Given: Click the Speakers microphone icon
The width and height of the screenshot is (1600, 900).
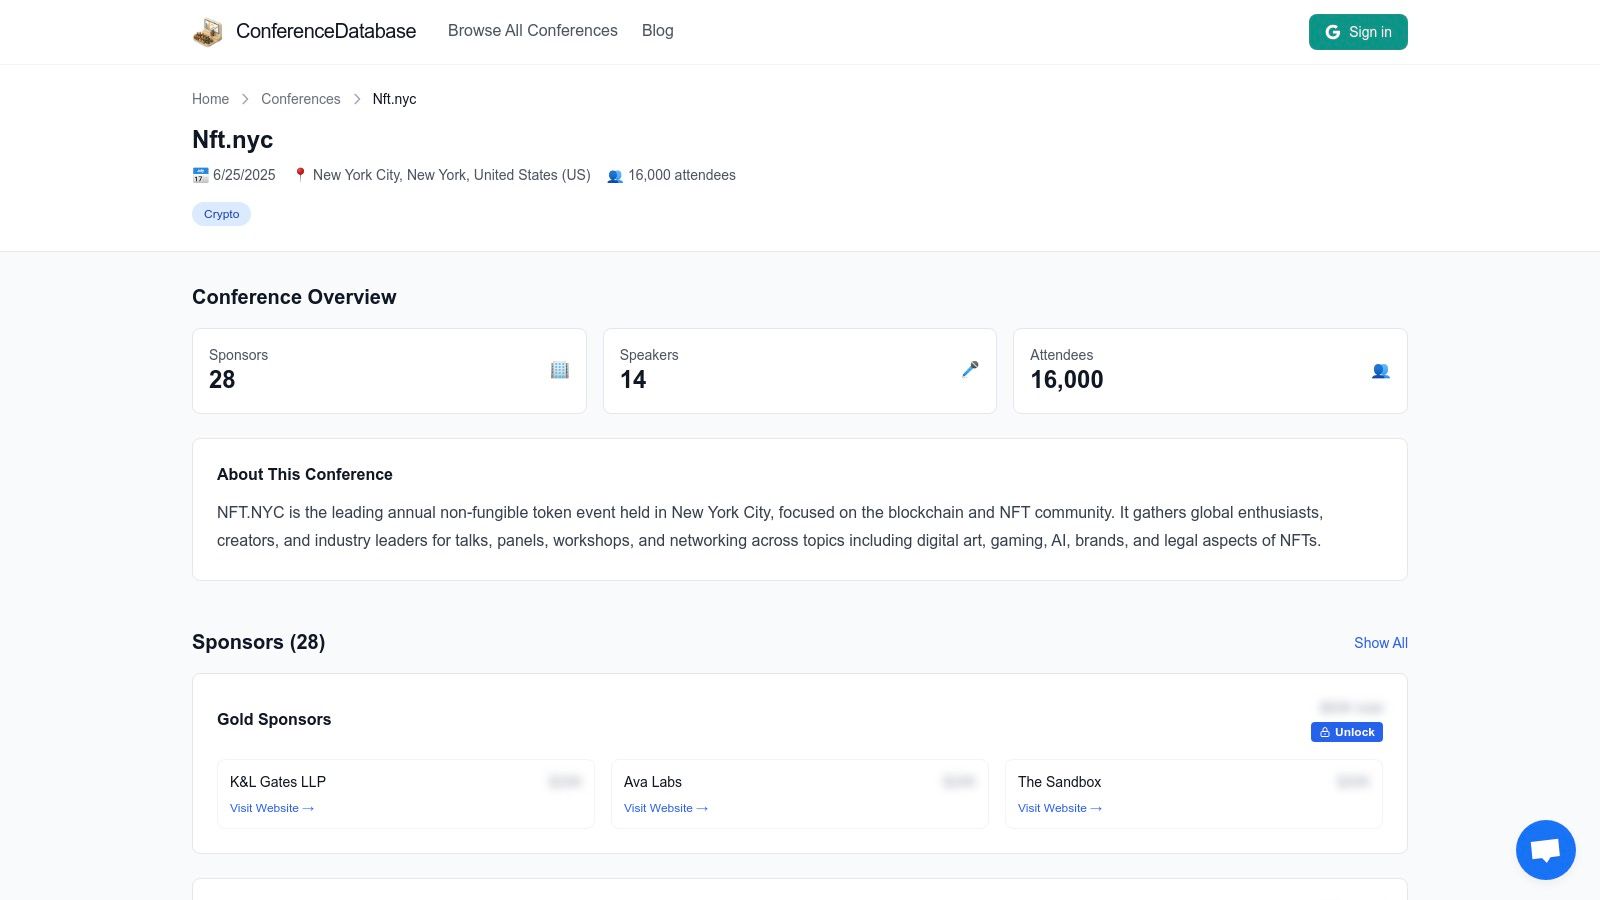Looking at the screenshot, I should click(970, 370).
